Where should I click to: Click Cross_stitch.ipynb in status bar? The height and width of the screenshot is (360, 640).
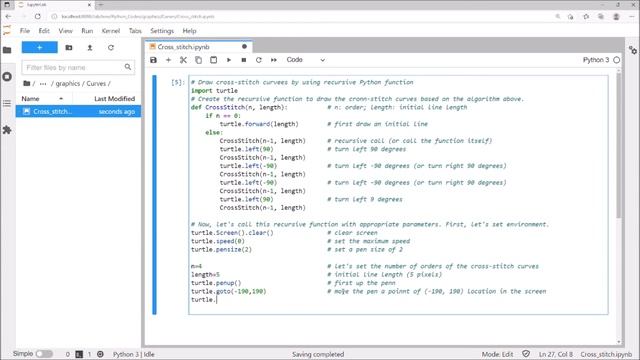(x=606, y=354)
